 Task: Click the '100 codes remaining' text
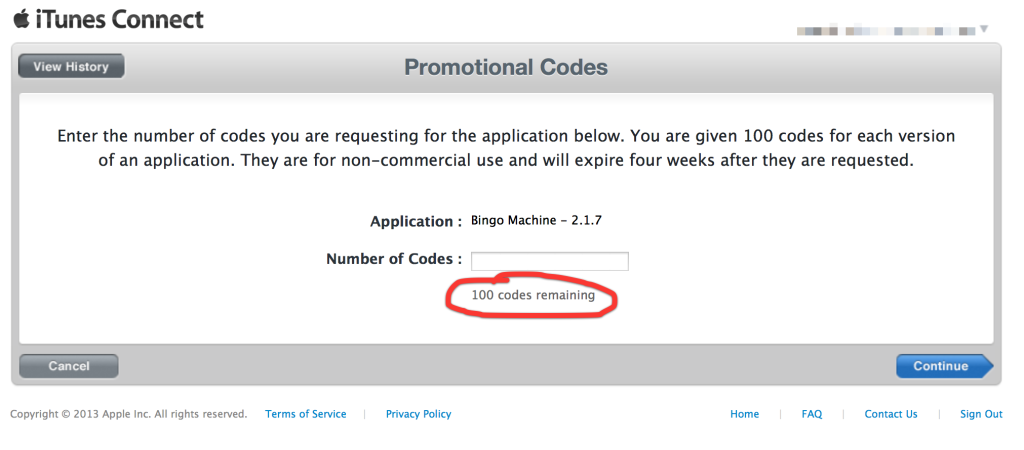click(x=533, y=295)
